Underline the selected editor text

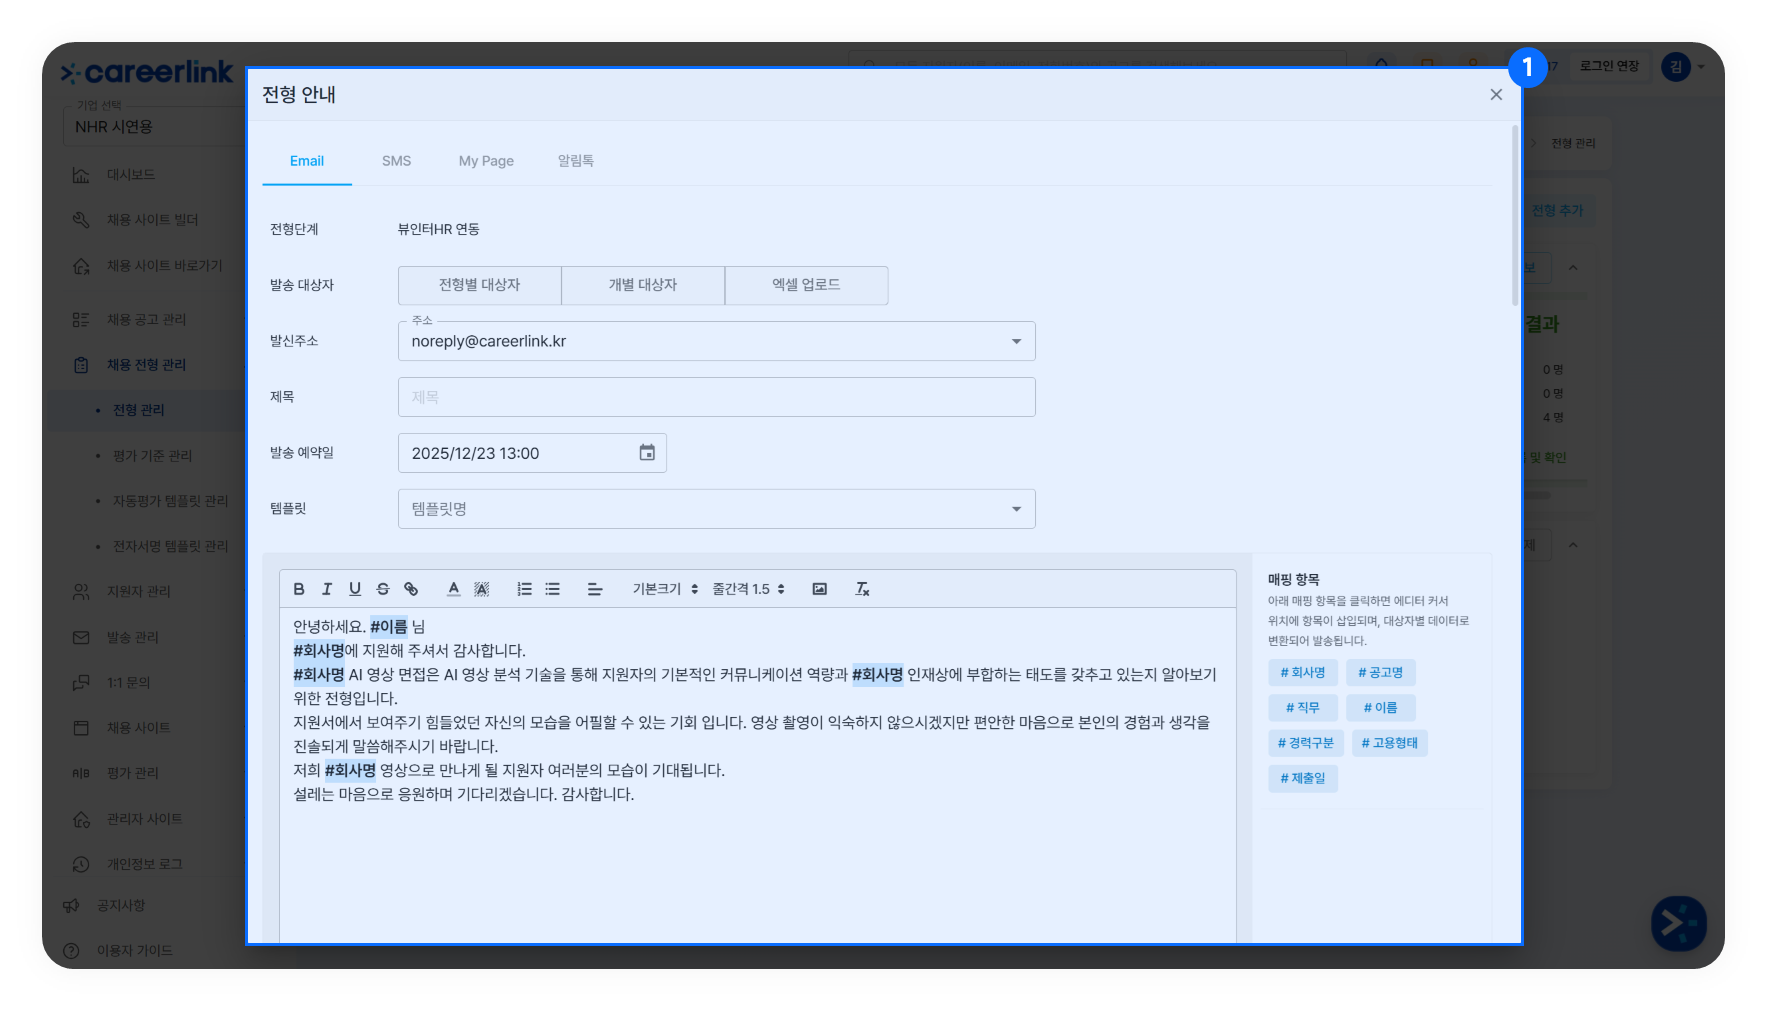[x=355, y=589]
